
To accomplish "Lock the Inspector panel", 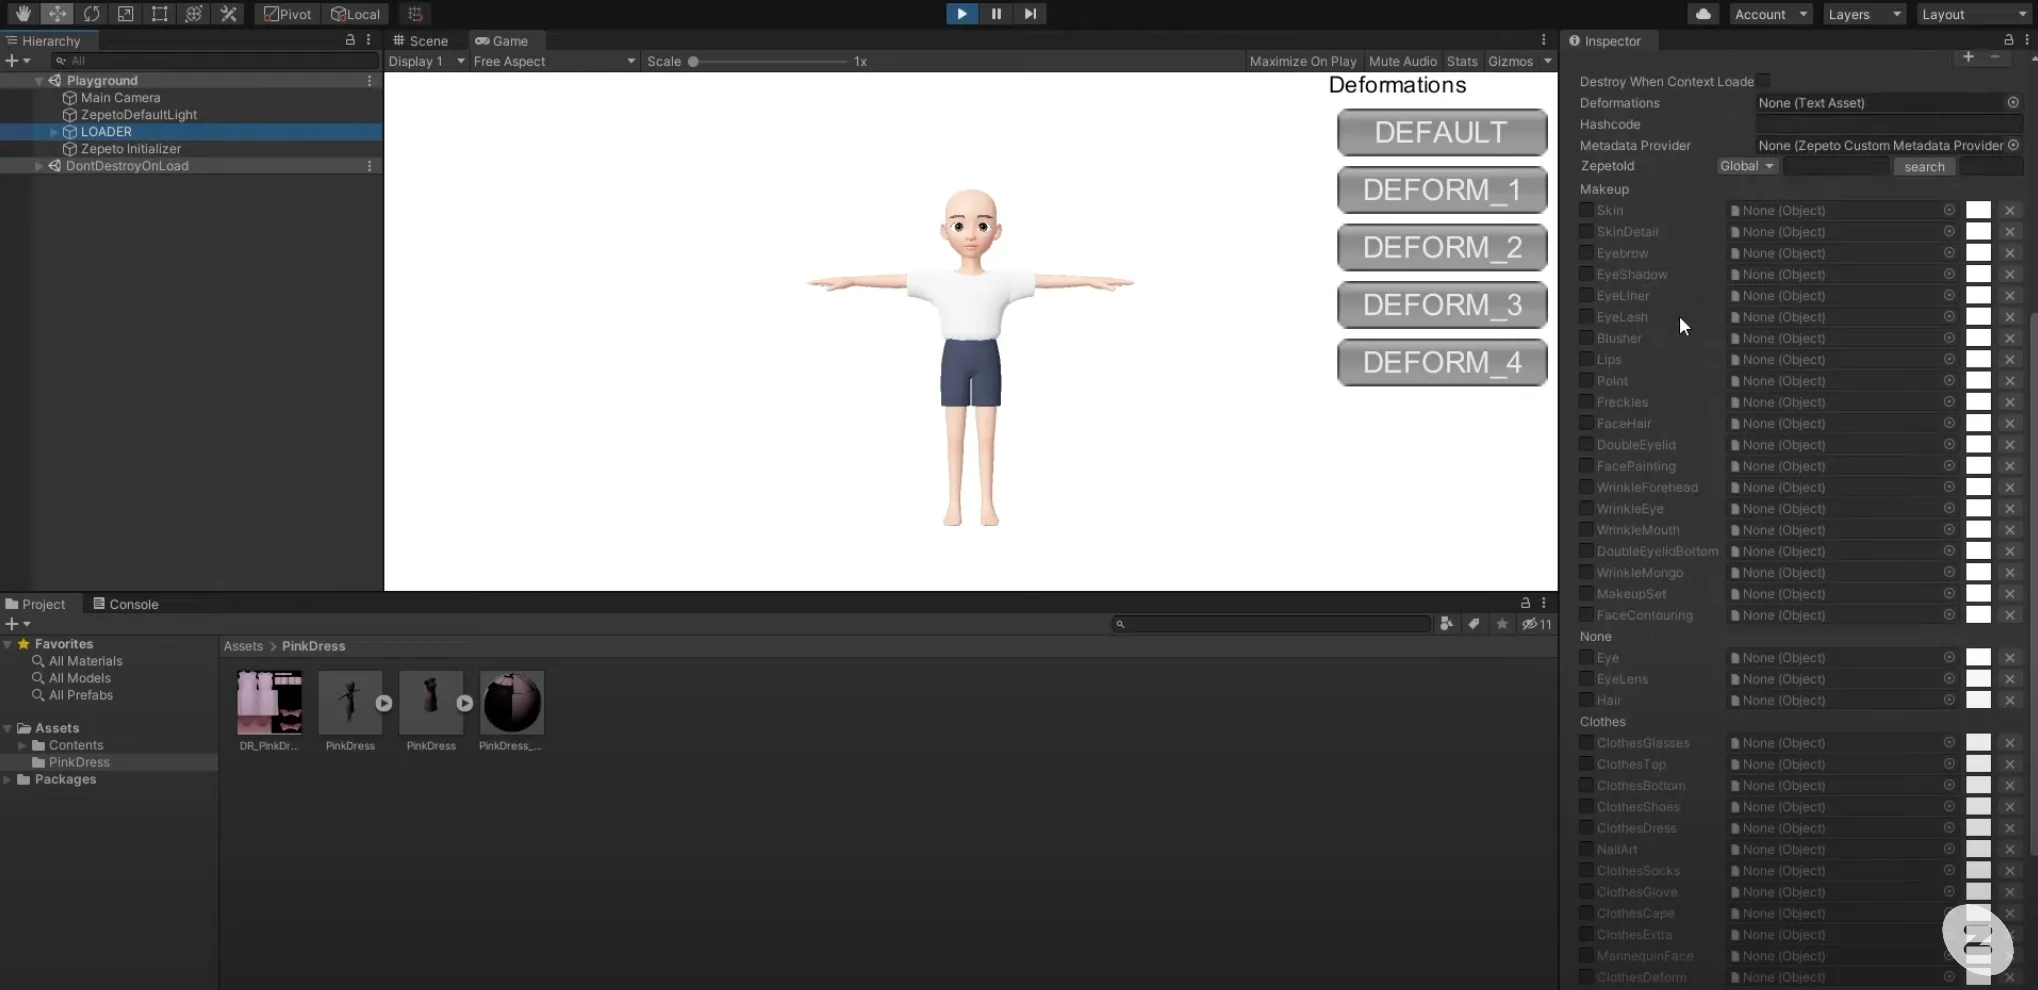I will pyautogui.click(x=2008, y=40).
